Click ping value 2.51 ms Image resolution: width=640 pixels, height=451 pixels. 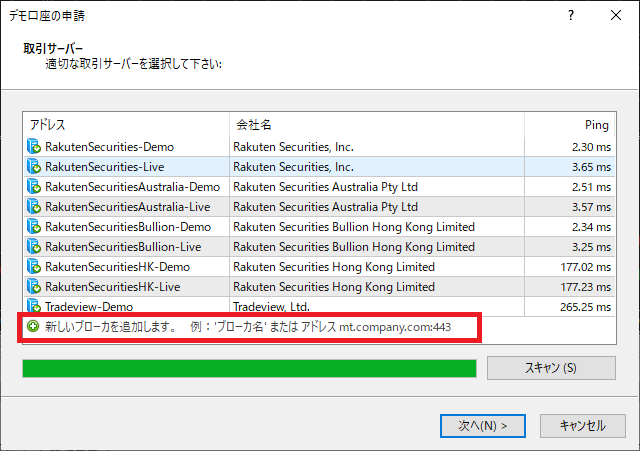click(x=591, y=187)
